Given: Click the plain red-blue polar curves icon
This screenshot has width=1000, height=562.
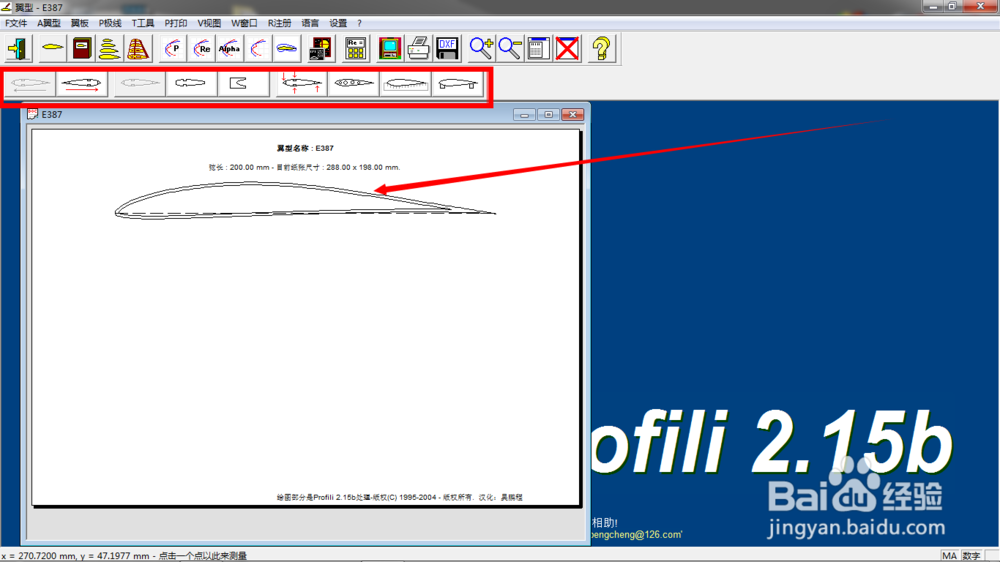Looking at the screenshot, I should click(x=258, y=48).
